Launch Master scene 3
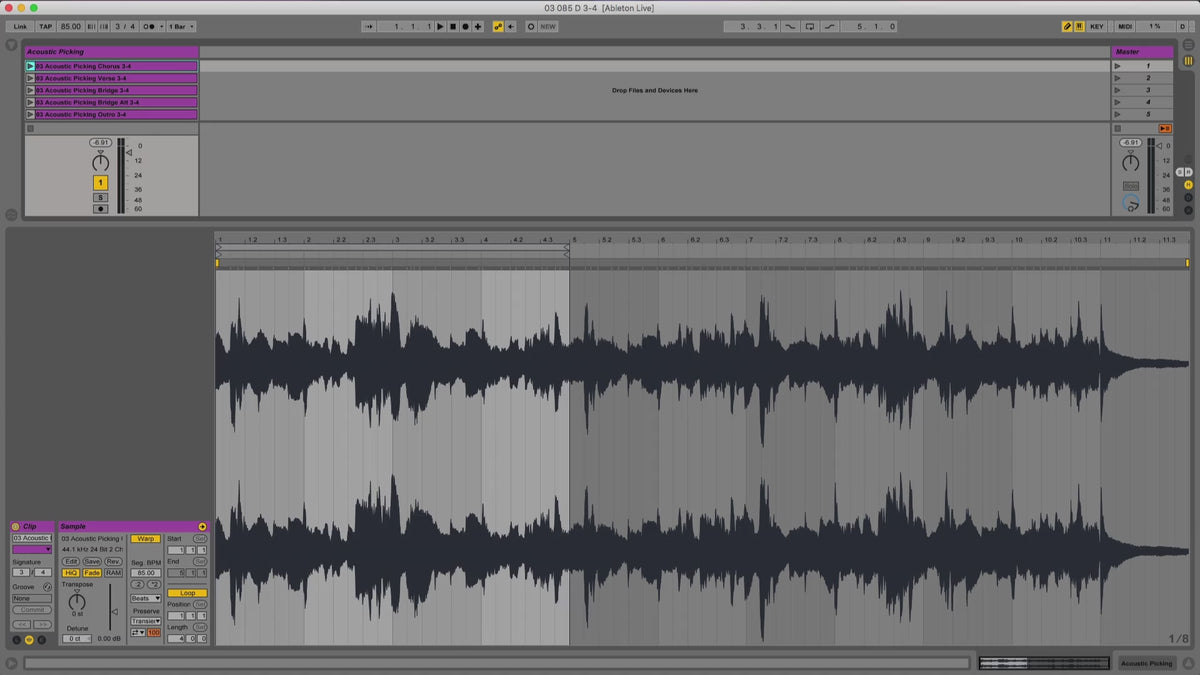1200x675 pixels. pyautogui.click(x=1118, y=90)
